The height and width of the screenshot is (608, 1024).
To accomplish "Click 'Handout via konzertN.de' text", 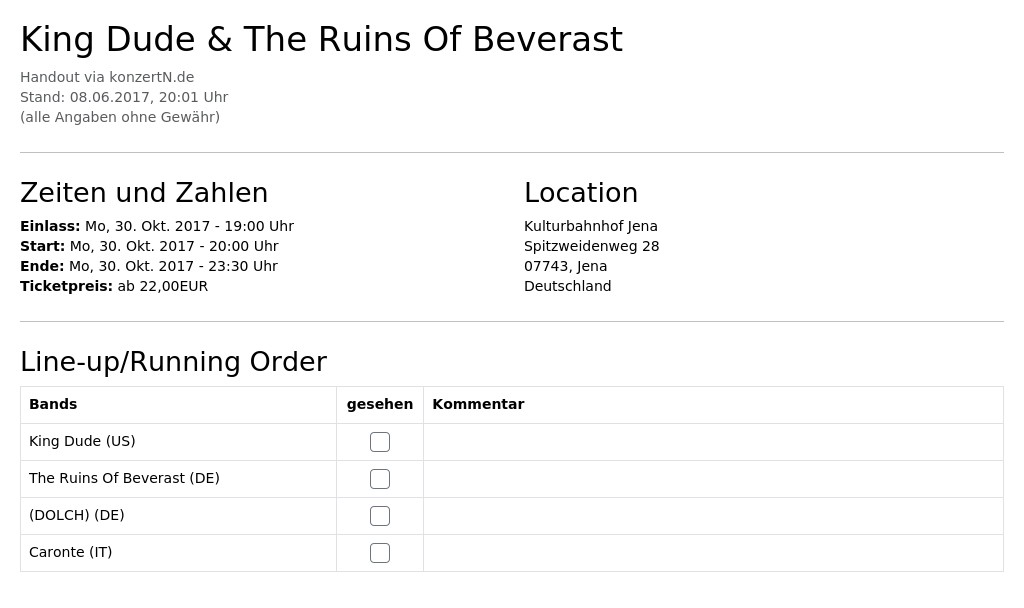I will pos(107,77).
